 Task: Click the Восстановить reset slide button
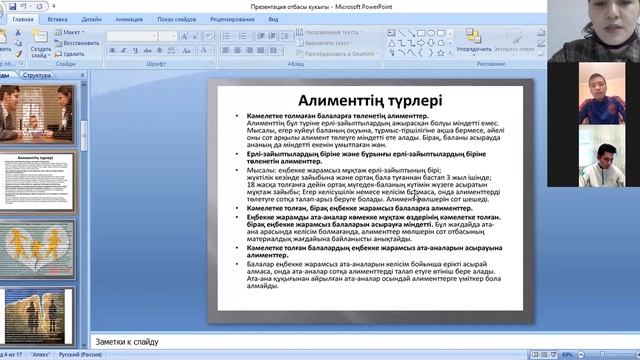(77, 43)
